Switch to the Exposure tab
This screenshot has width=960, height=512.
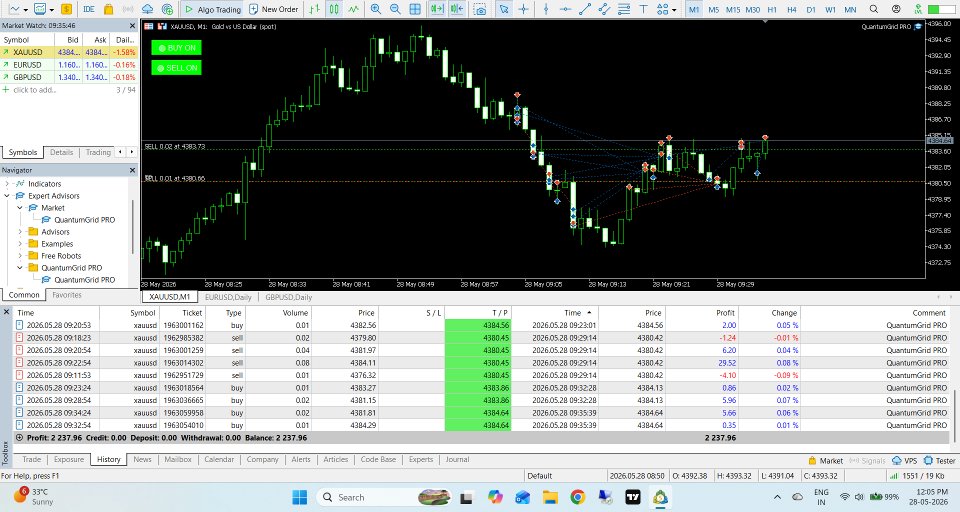pos(69,459)
